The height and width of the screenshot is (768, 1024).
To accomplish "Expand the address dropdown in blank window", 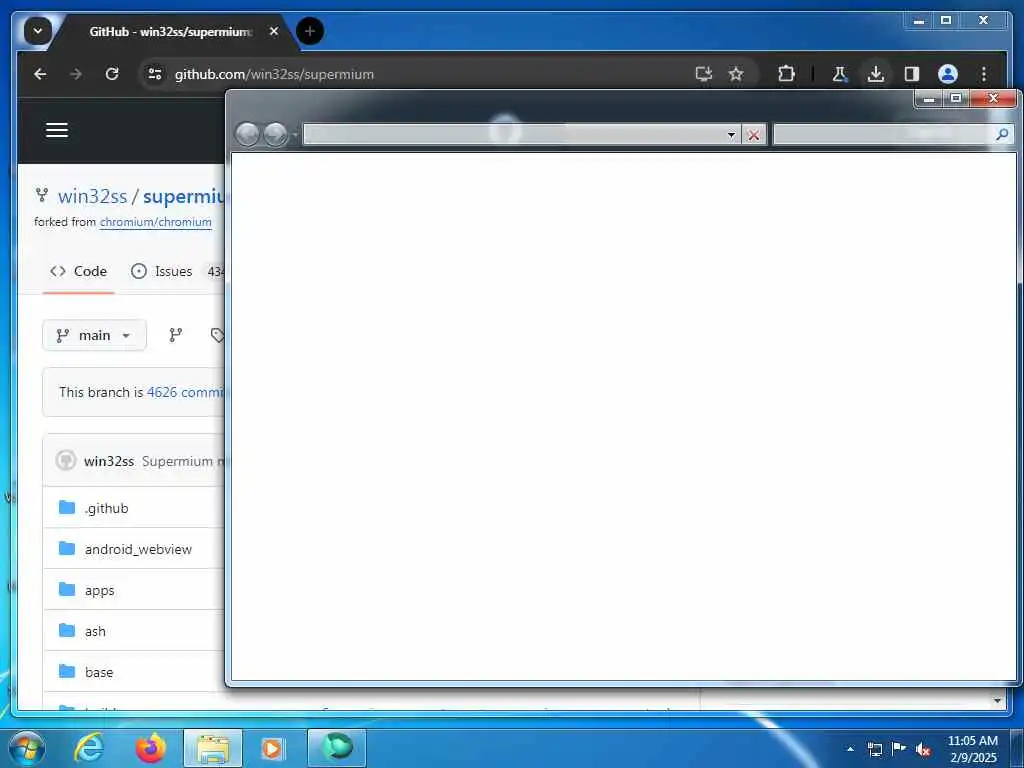I will 731,135.
